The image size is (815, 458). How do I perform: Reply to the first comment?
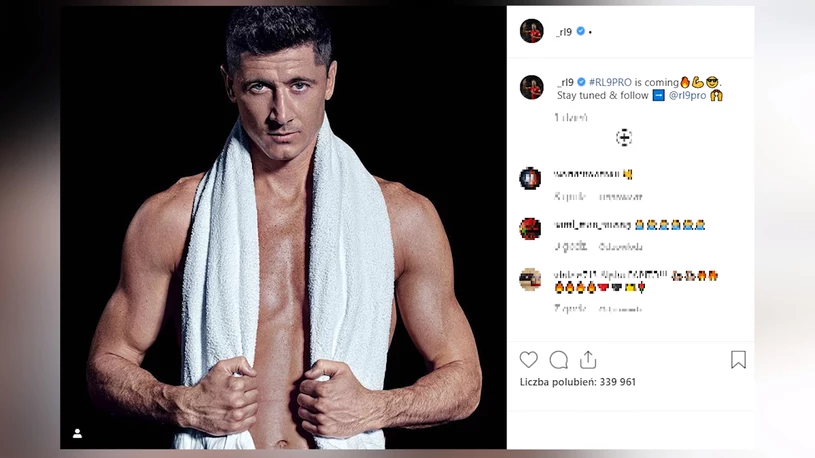[x=621, y=197]
